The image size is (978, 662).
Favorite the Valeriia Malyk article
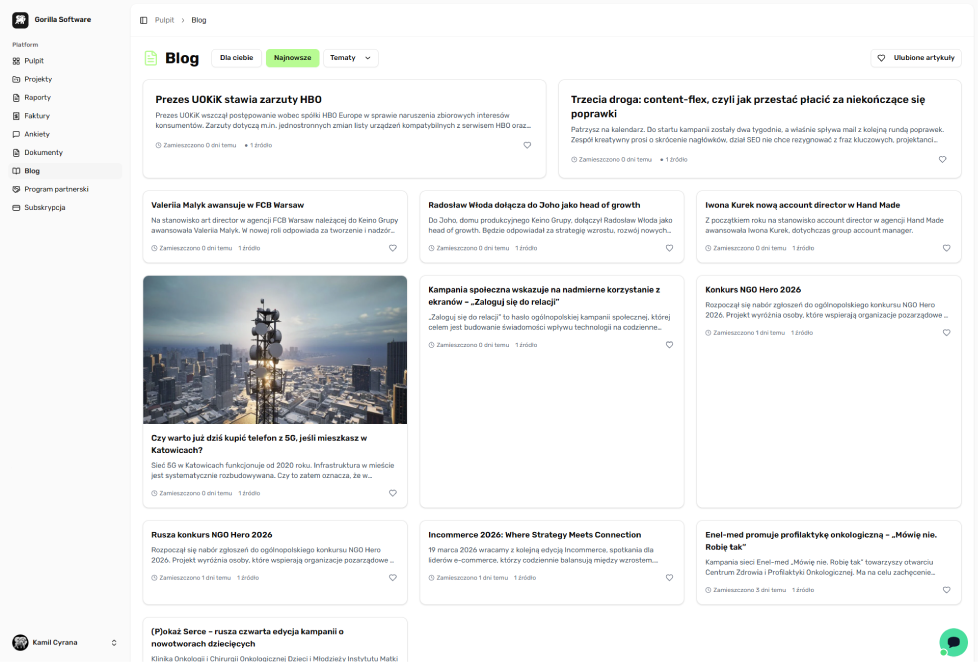pos(392,248)
